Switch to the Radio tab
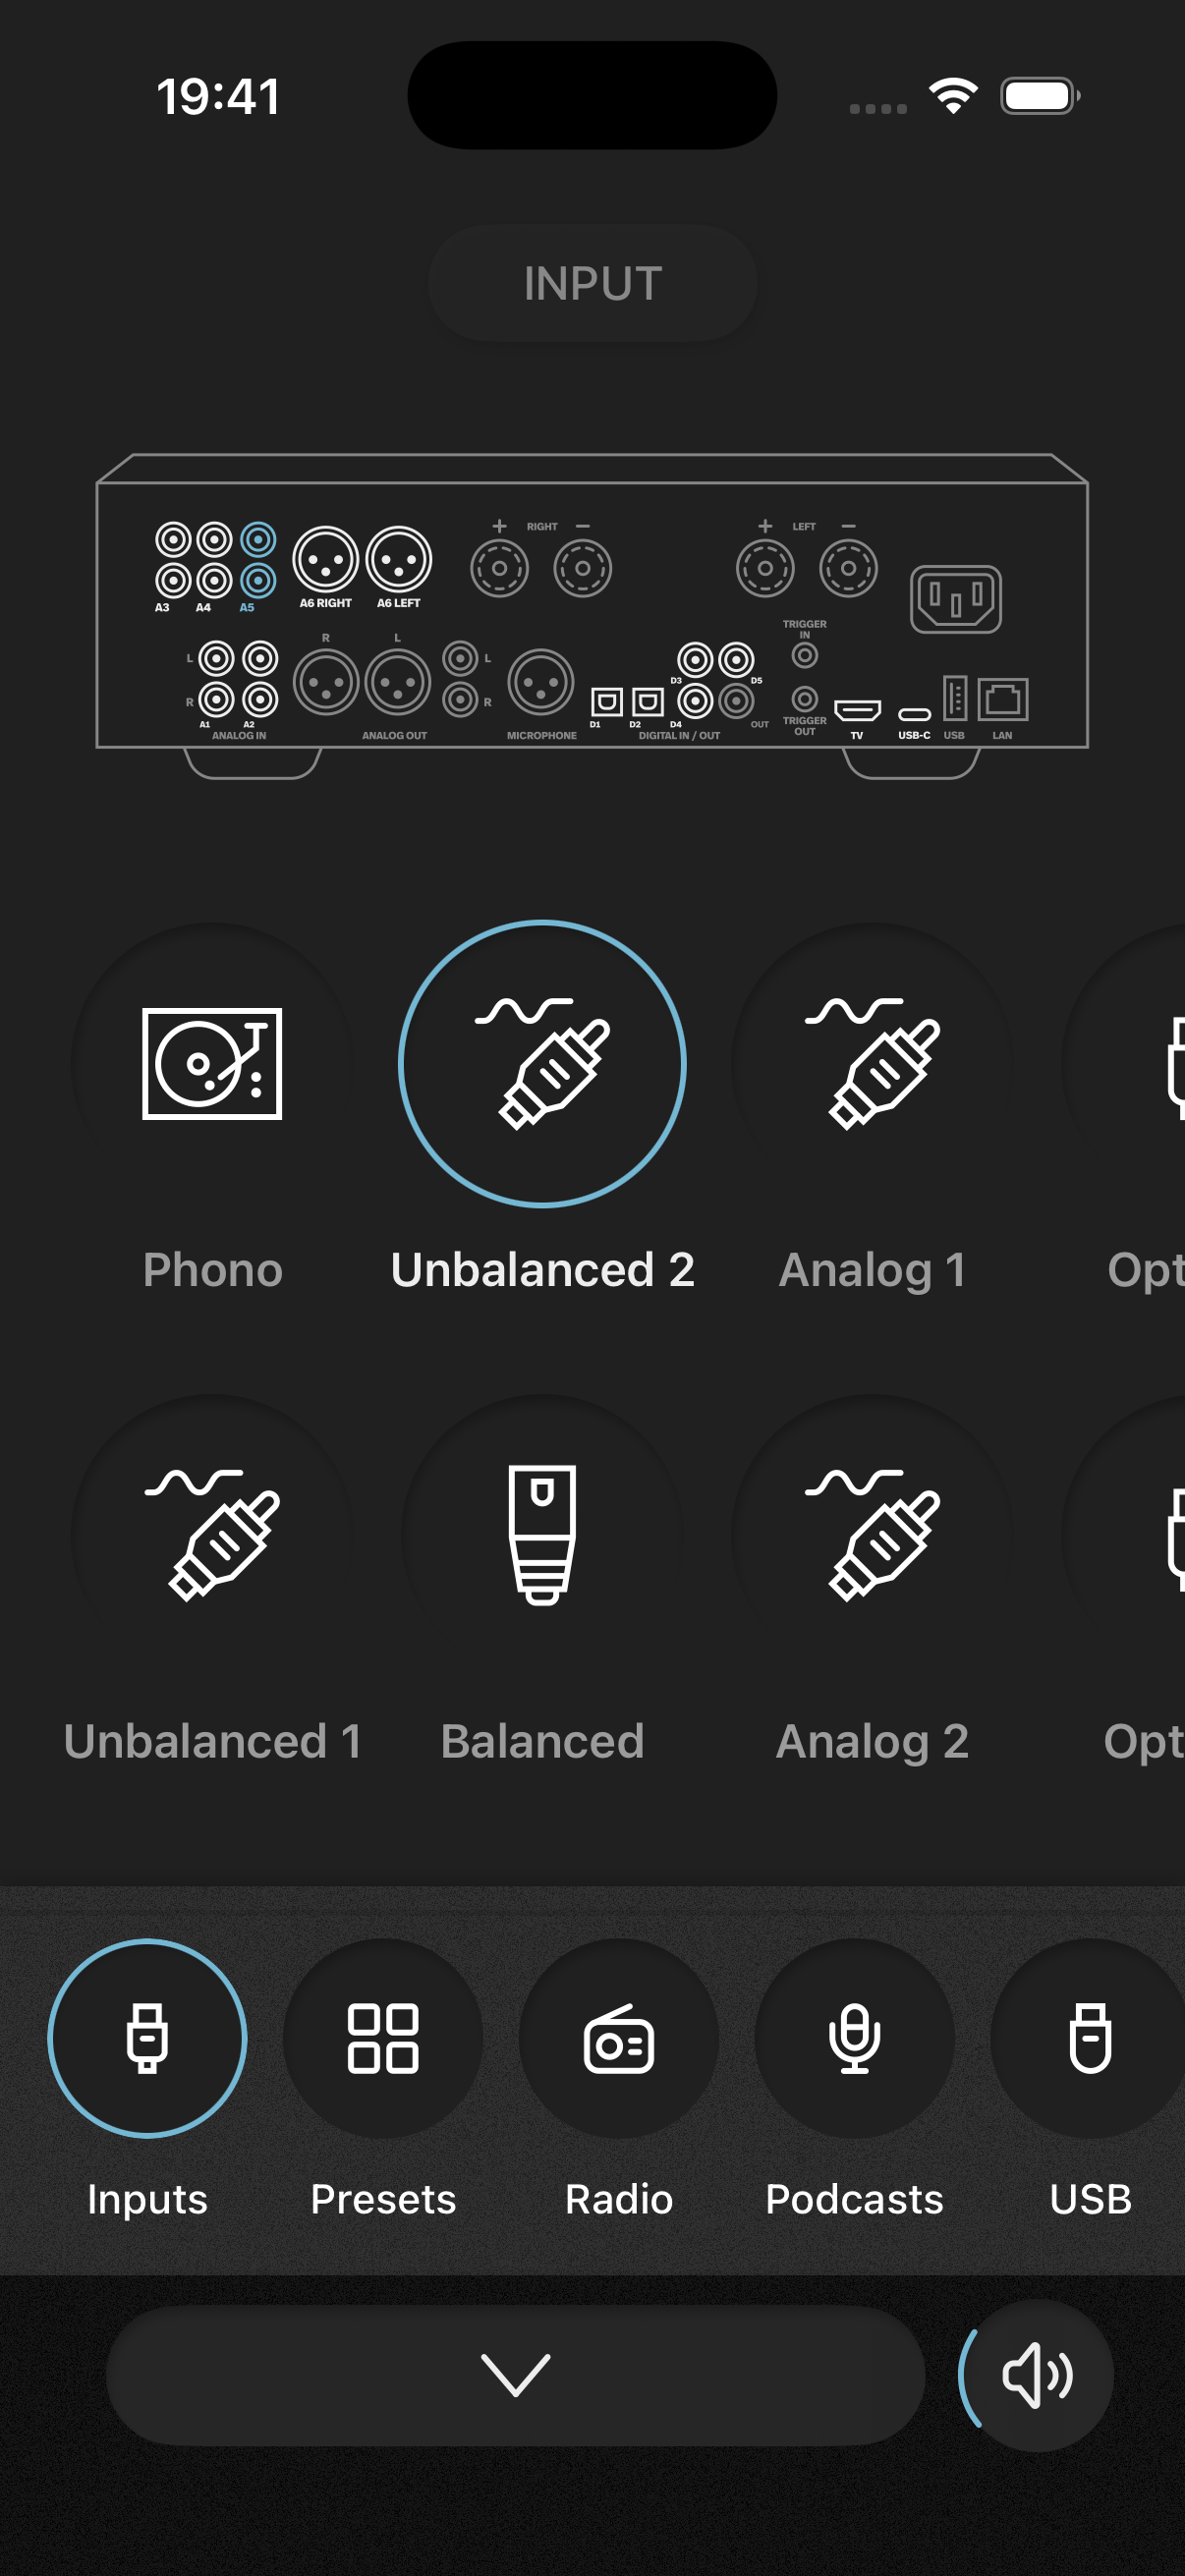Screen dimensions: 1185x2576 point(619,2038)
